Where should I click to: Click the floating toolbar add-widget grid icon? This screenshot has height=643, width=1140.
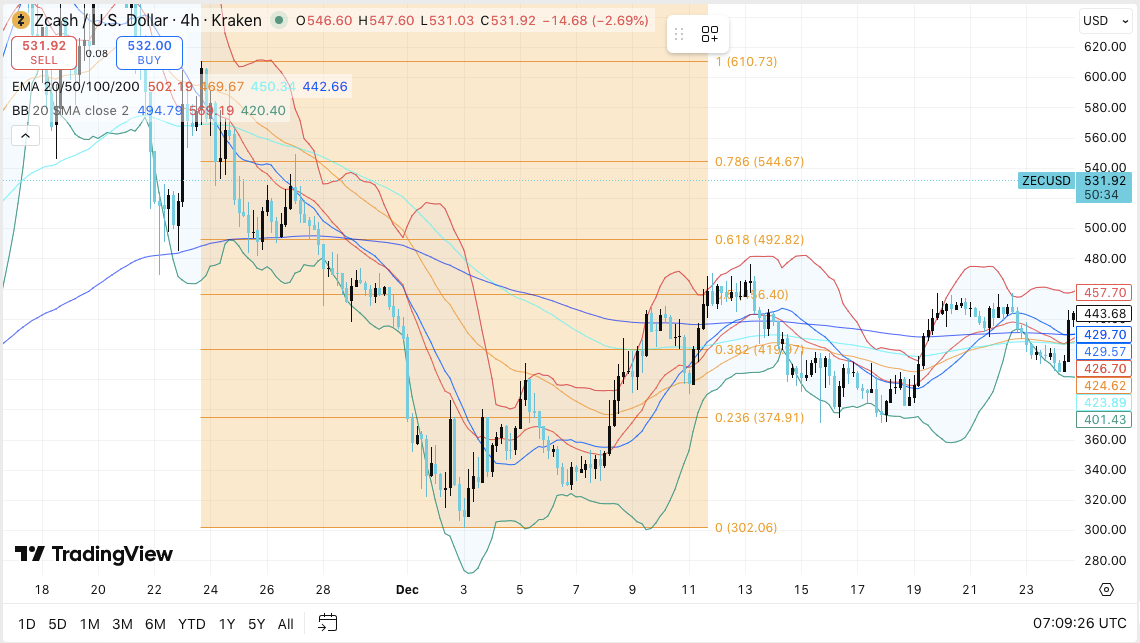click(710, 35)
